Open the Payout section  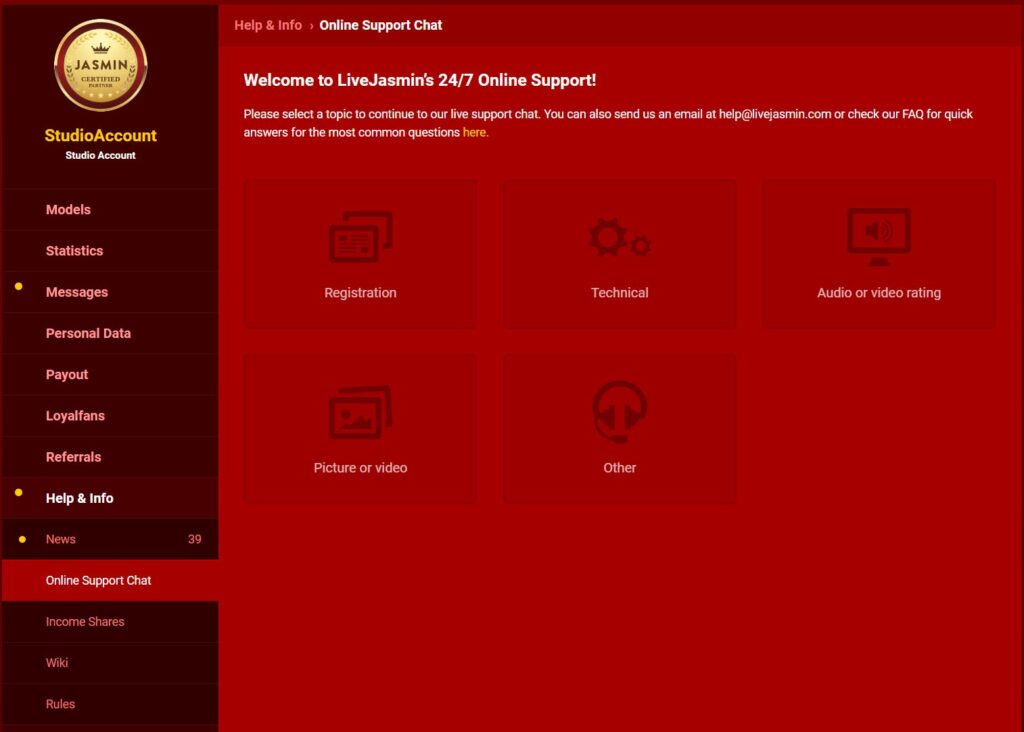(110, 374)
